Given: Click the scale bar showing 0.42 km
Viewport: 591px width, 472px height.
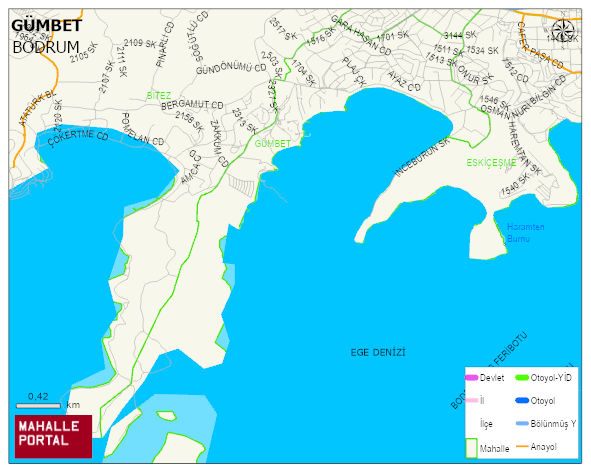Looking at the screenshot, I should click(38, 406).
